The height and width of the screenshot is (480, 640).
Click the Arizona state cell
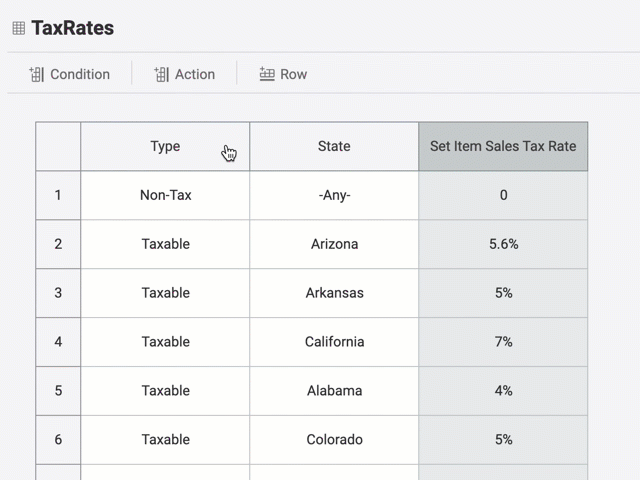334,244
